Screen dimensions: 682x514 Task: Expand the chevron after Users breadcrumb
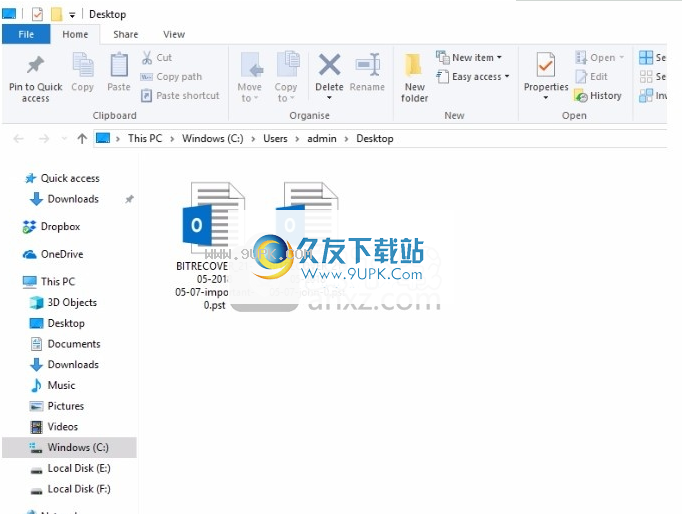297,139
